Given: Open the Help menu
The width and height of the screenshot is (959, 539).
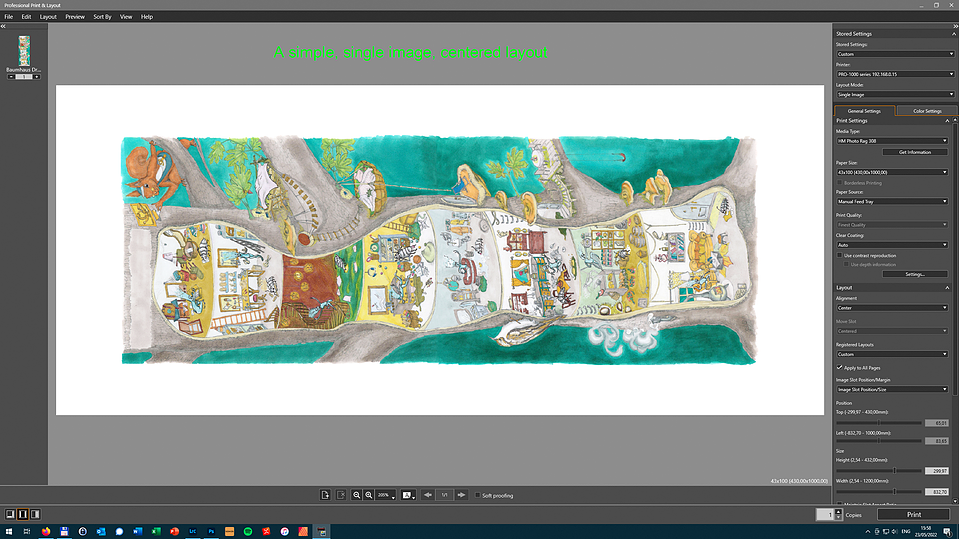Looking at the screenshot, I should 147,17.
